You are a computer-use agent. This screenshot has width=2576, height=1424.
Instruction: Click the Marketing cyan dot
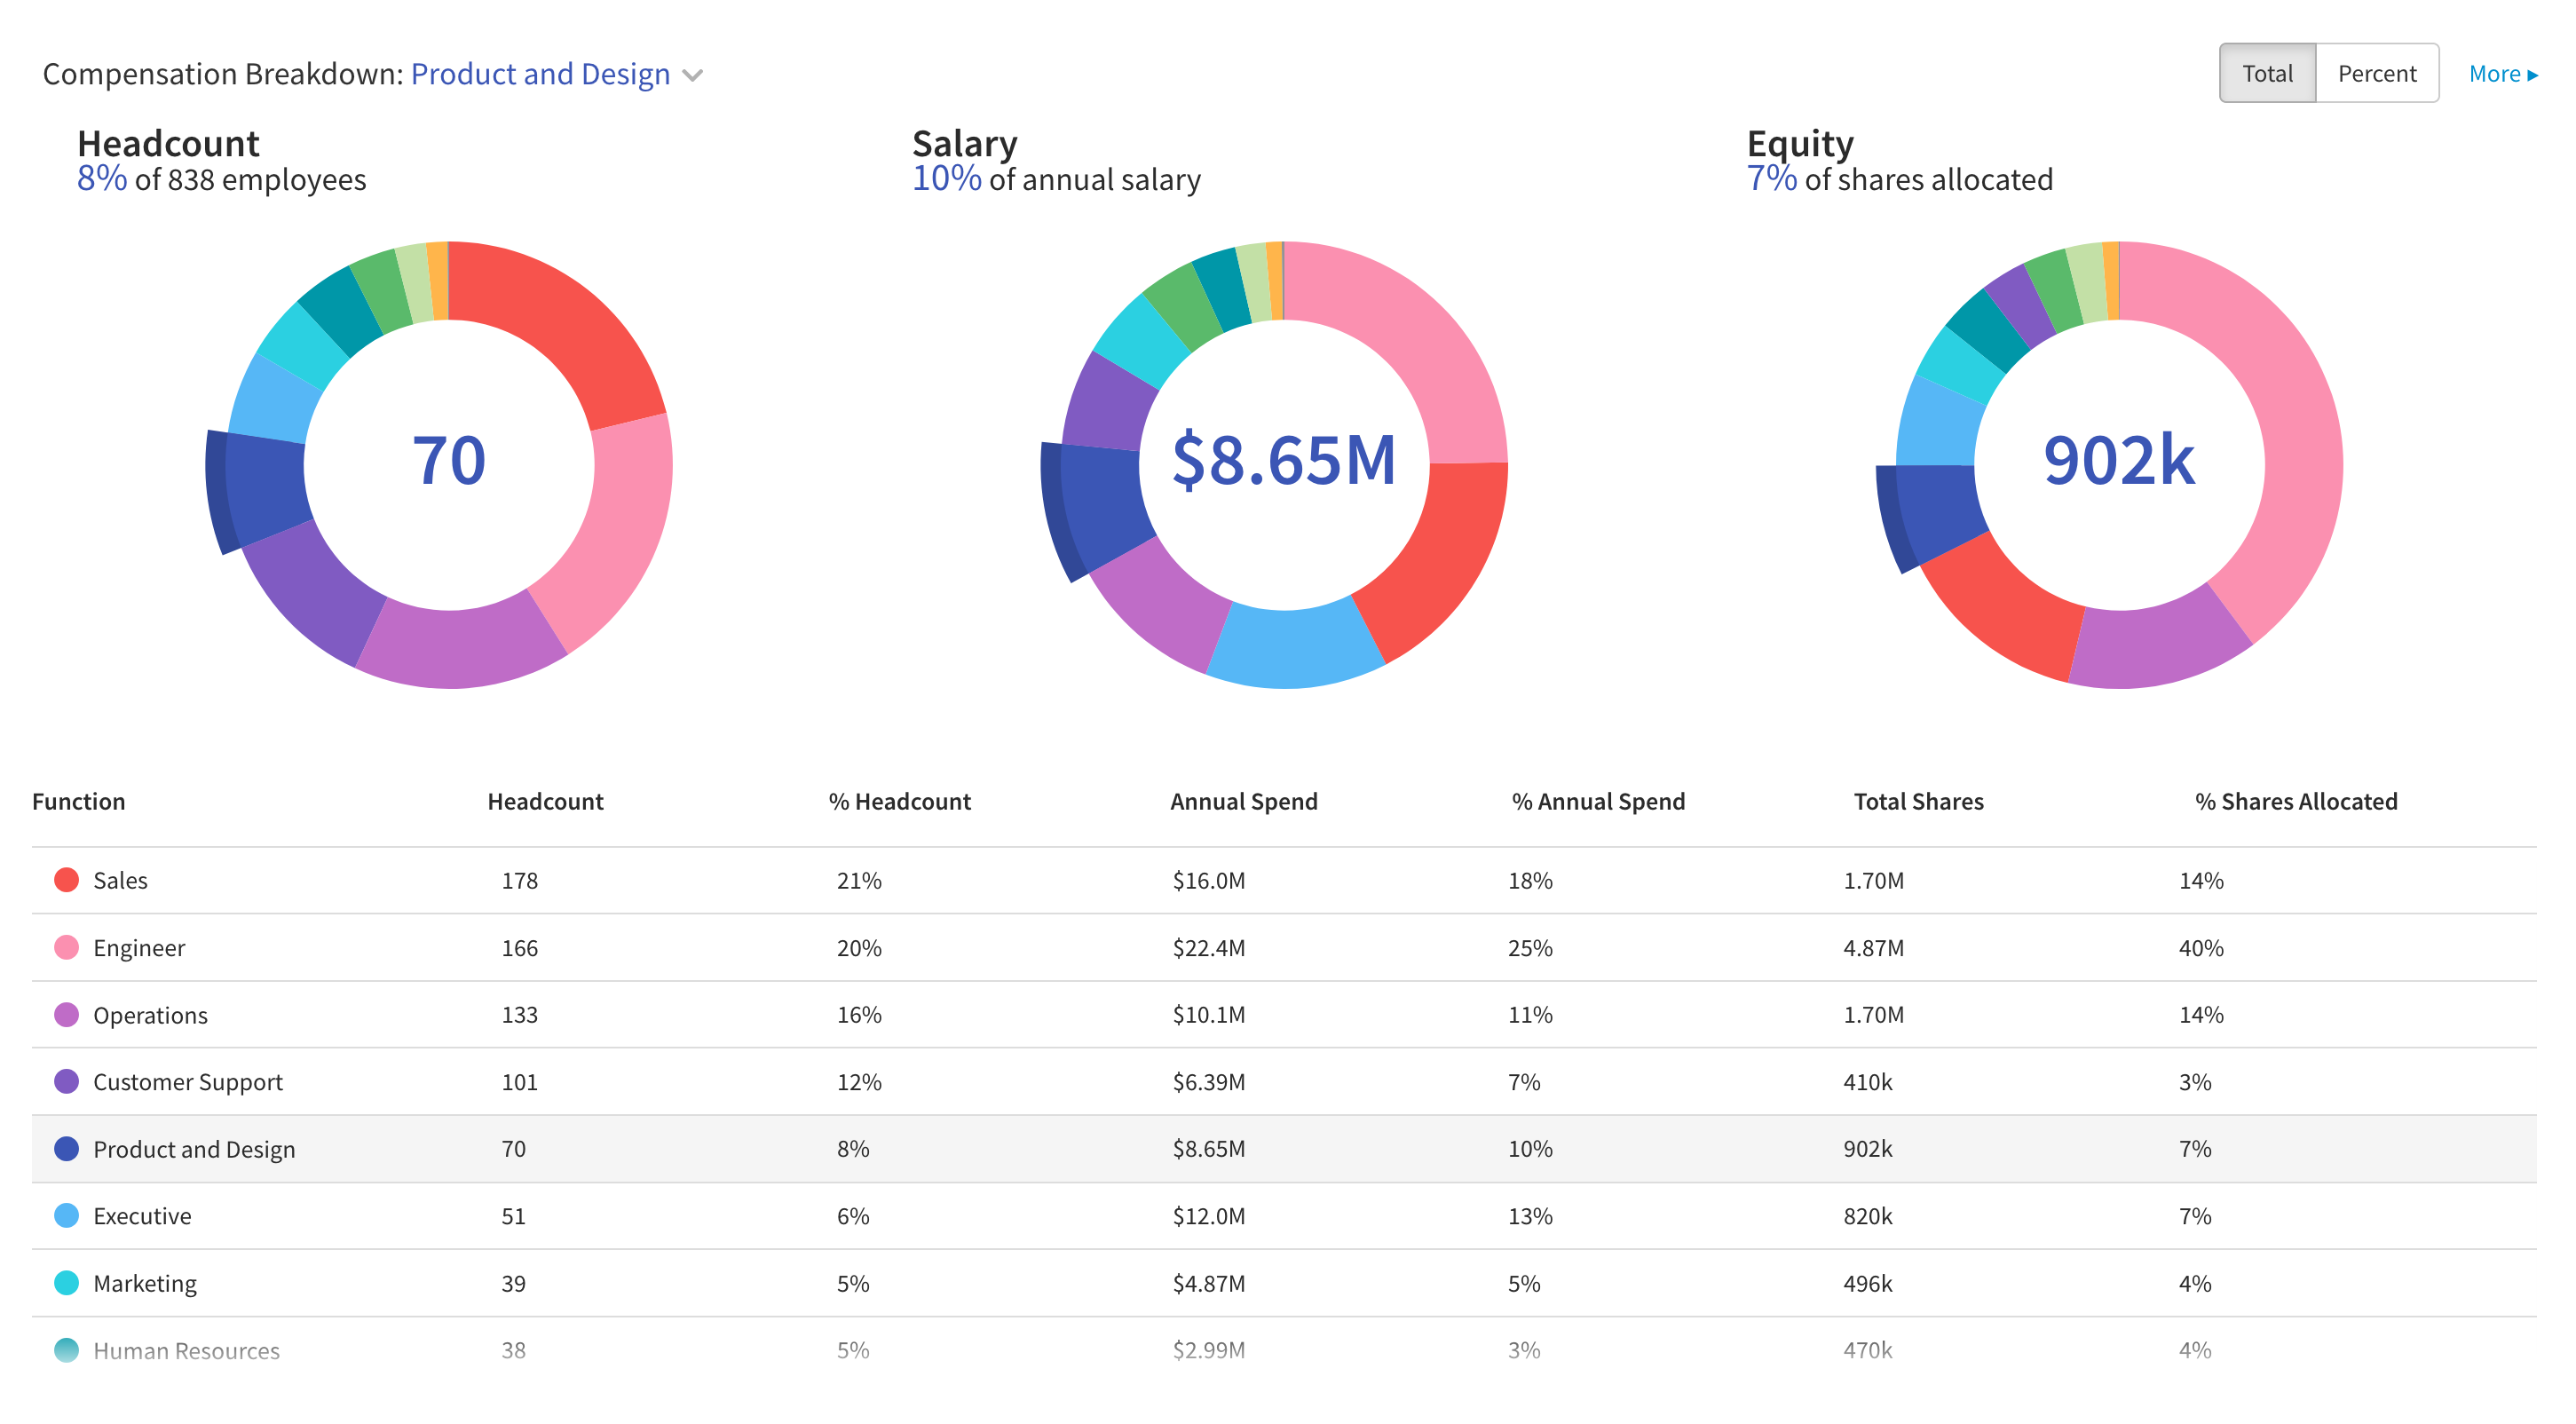(x=66, y=1283)
